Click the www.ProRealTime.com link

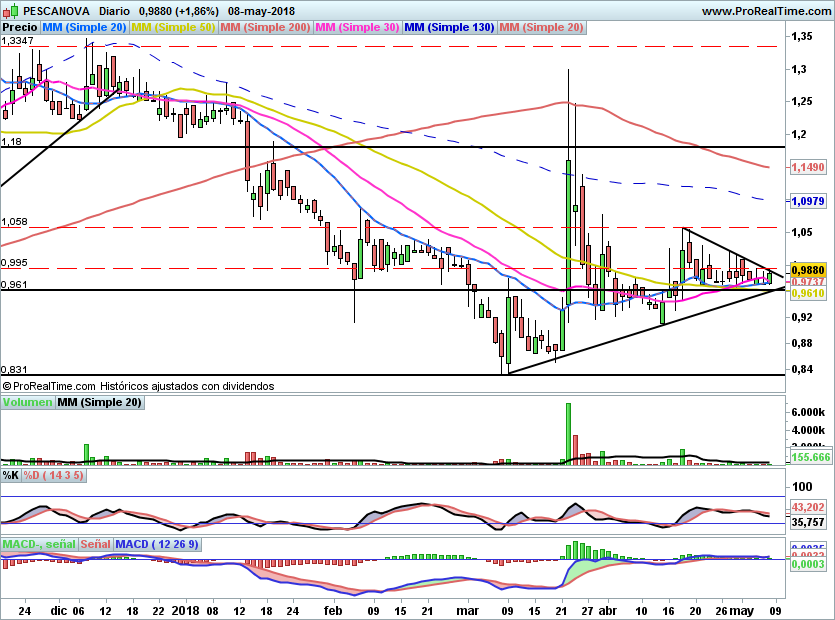click(766, 11)
